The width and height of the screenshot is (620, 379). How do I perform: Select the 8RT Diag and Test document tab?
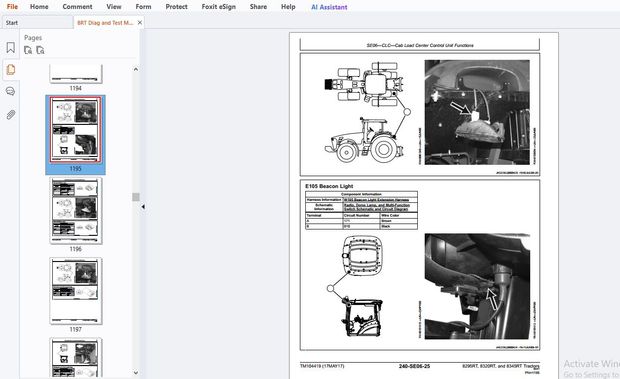point(105,23)
